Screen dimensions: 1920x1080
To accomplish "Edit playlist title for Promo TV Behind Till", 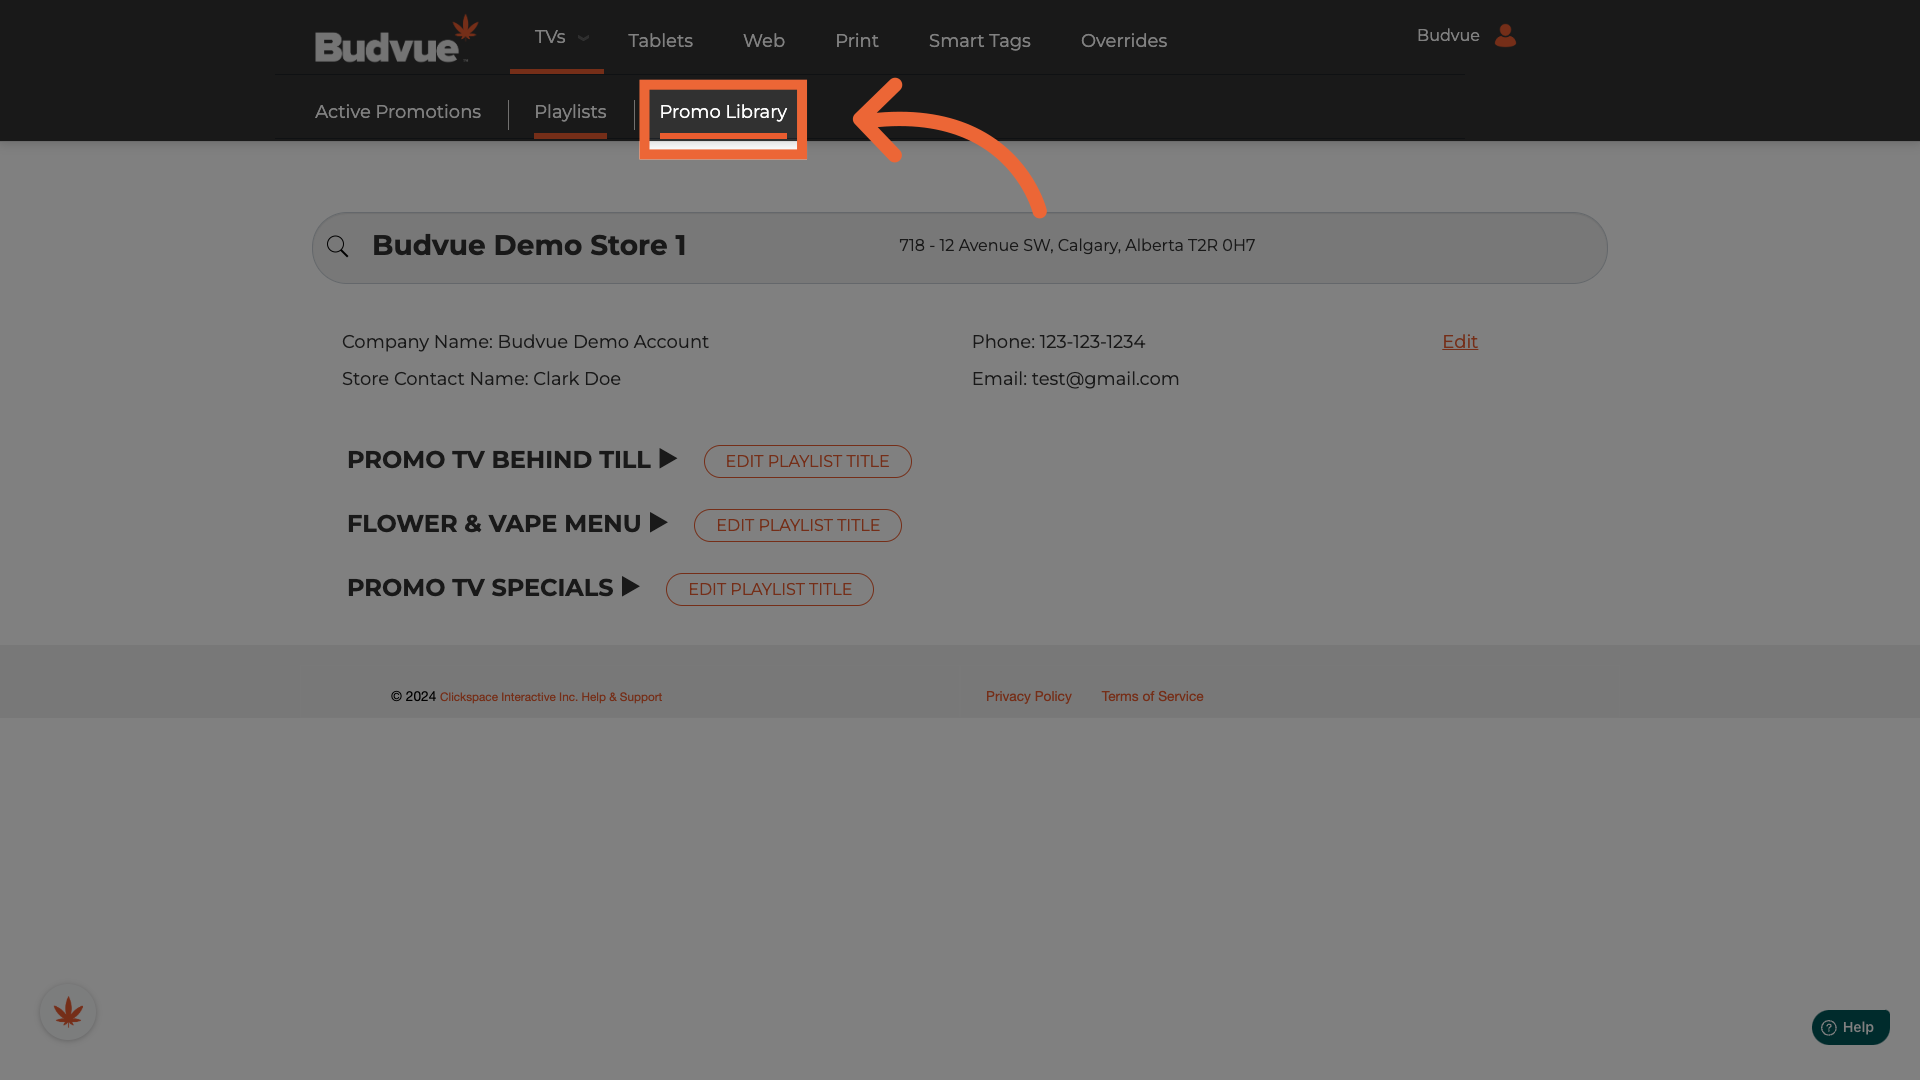I will tap(807, 461).
